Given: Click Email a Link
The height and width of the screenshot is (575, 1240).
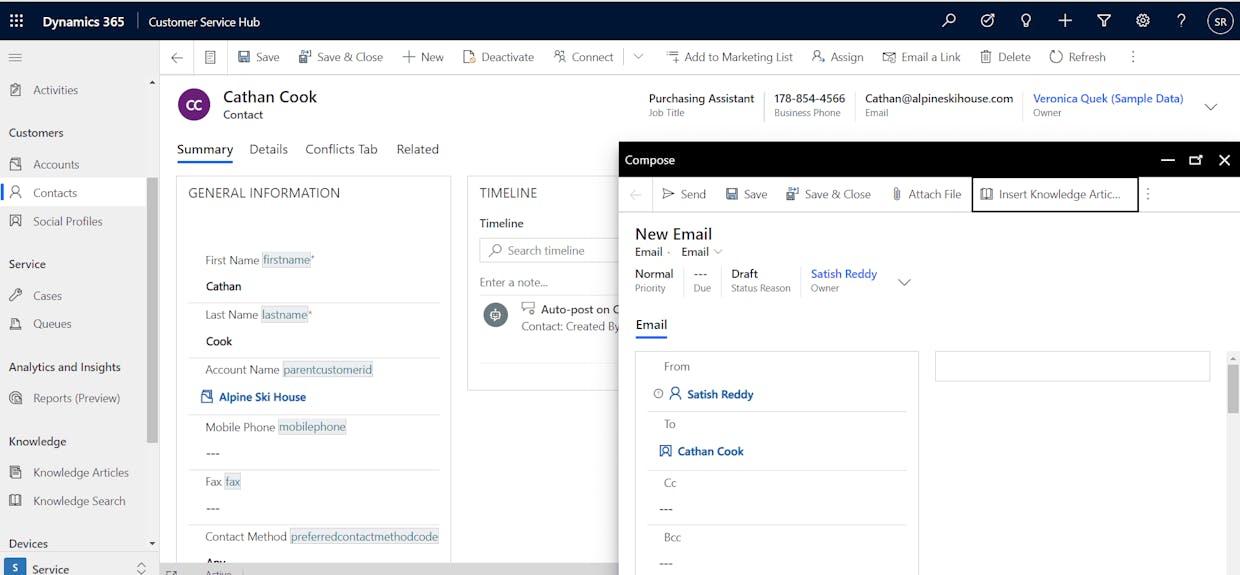Looking at the screenshot, I should click(921, 57).
